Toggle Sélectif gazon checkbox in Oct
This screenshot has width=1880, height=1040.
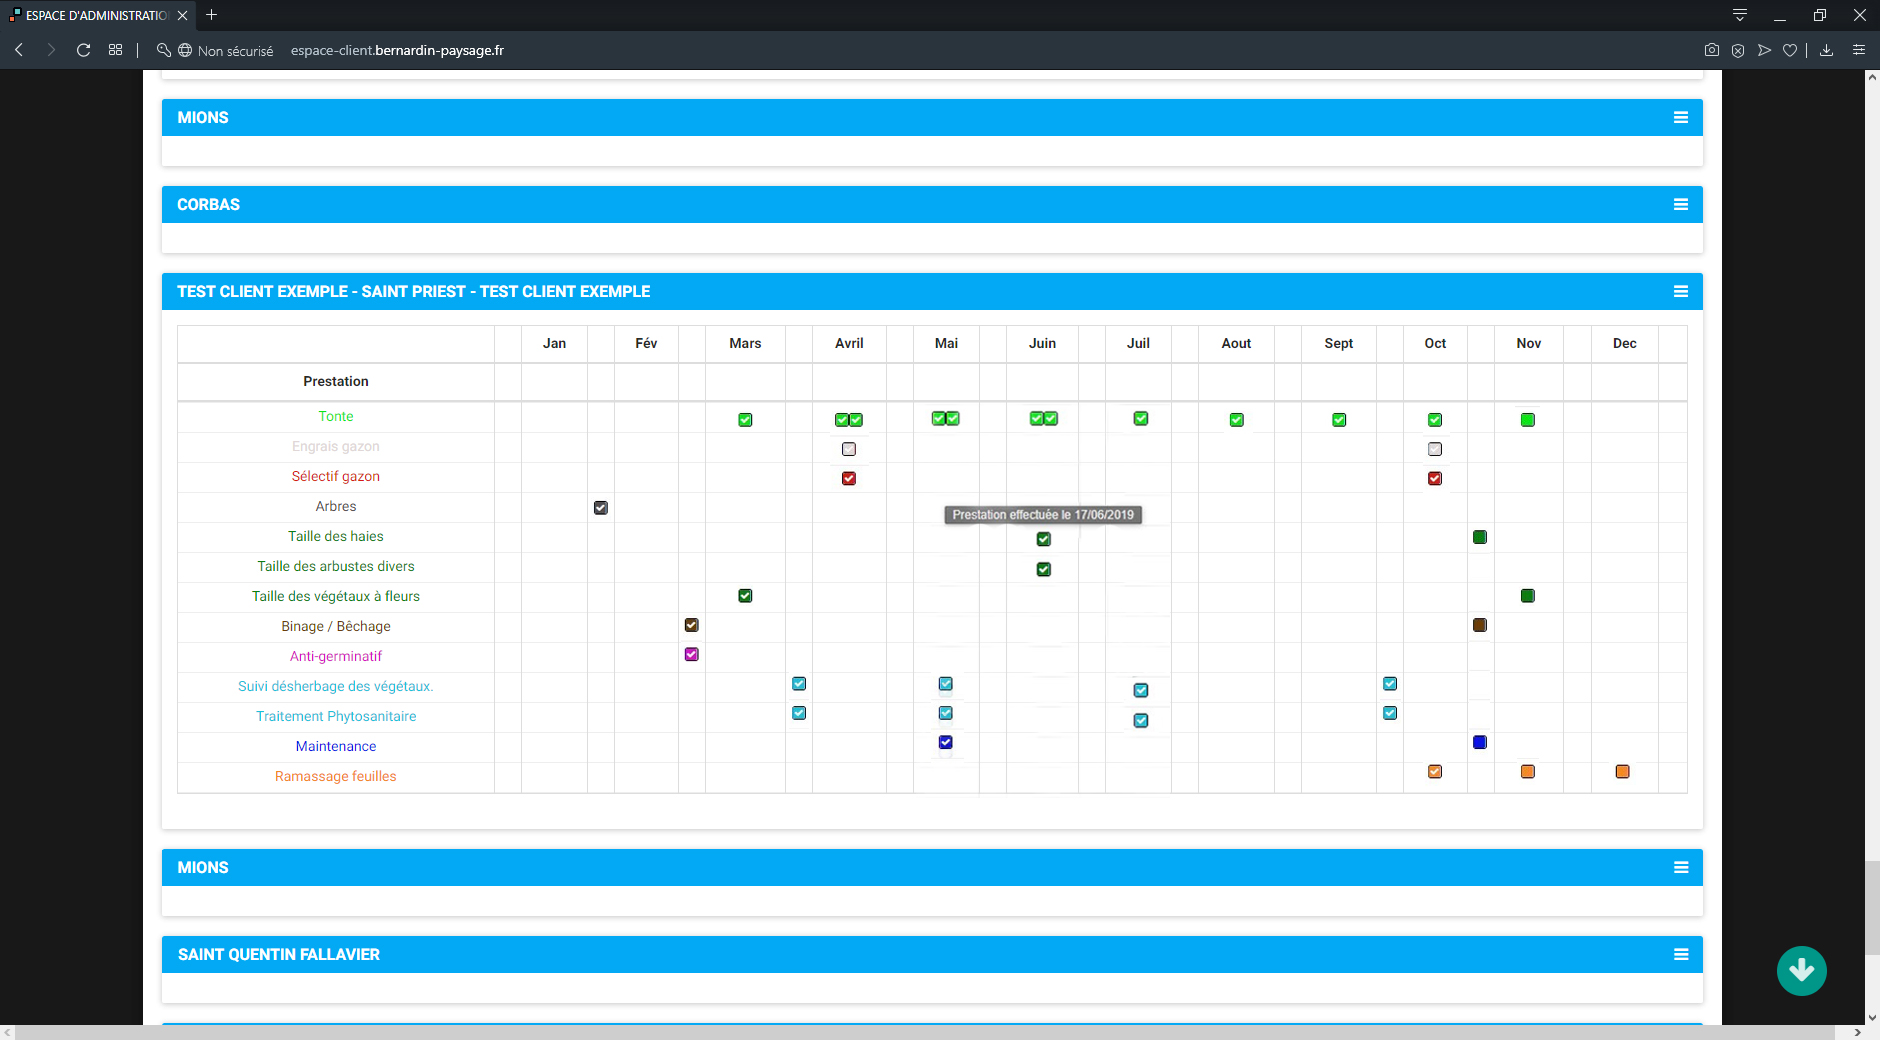pos(1435,478)
